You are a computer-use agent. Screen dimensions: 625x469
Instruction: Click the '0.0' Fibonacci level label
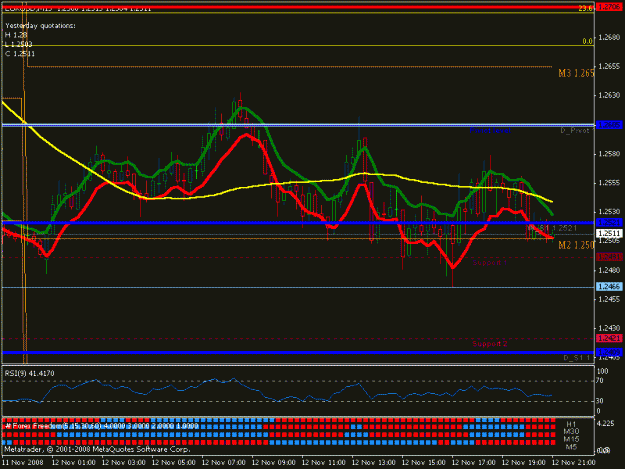point(587,41)
